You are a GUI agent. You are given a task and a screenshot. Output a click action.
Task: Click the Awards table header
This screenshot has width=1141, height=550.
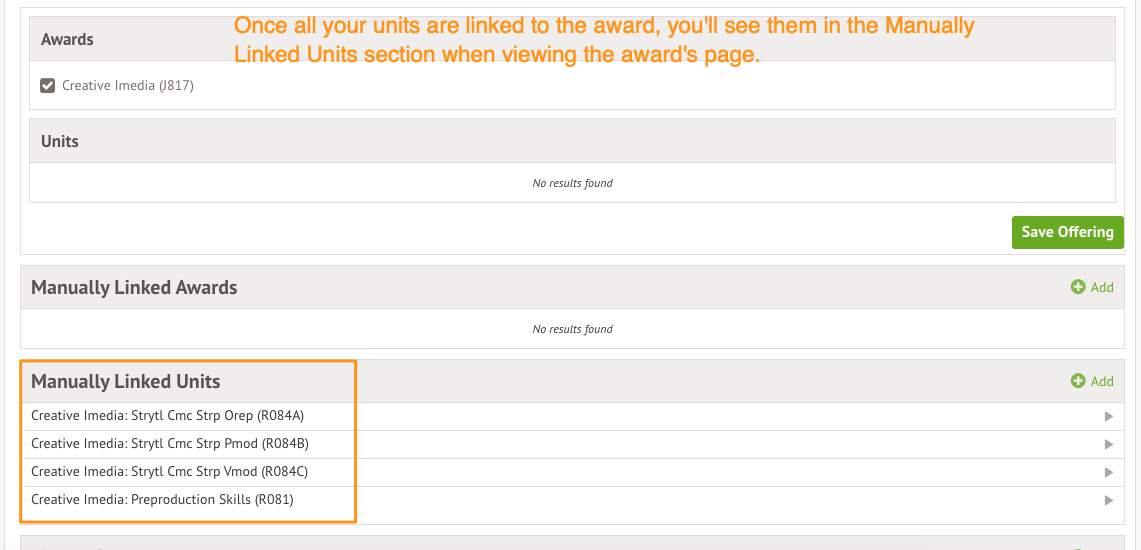click(x=68, y=40)
